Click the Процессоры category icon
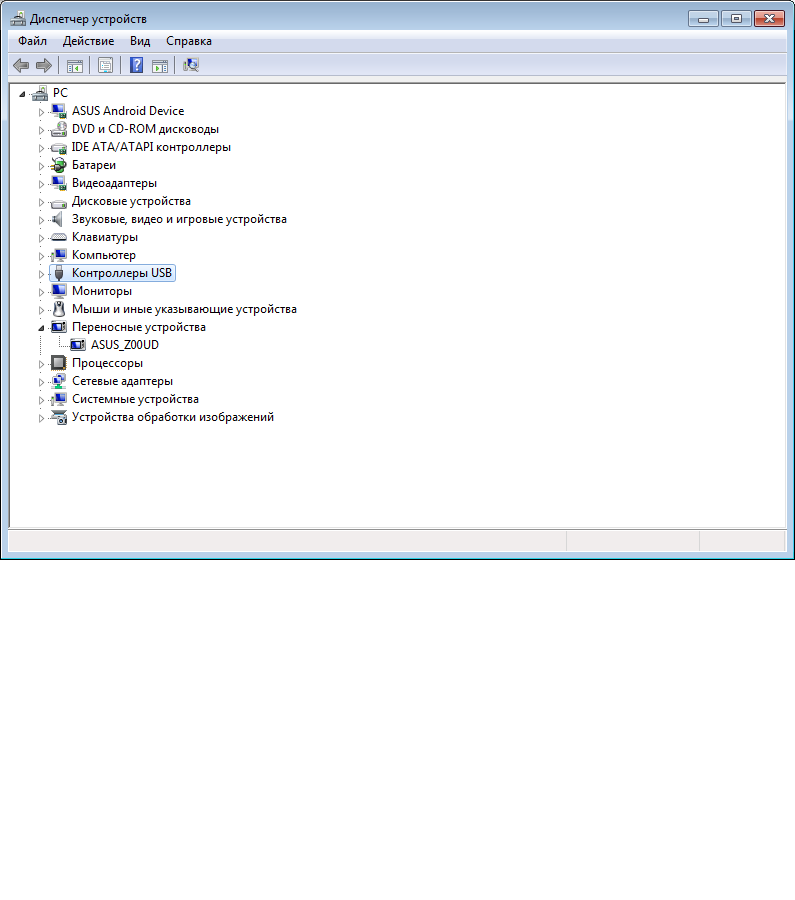 [58, 363]
